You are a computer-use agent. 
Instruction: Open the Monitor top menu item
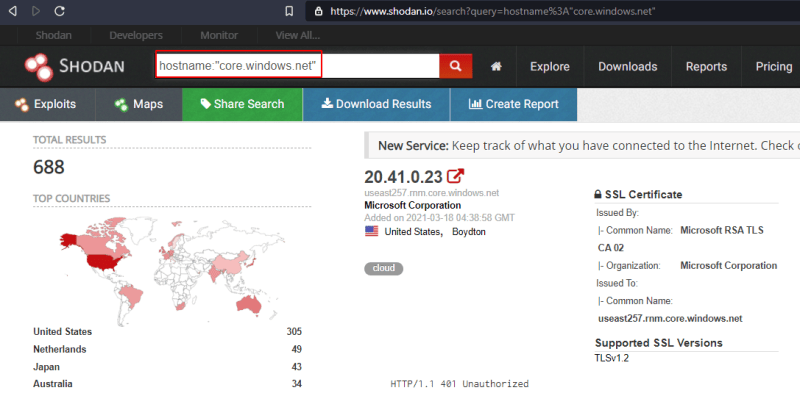219,35
